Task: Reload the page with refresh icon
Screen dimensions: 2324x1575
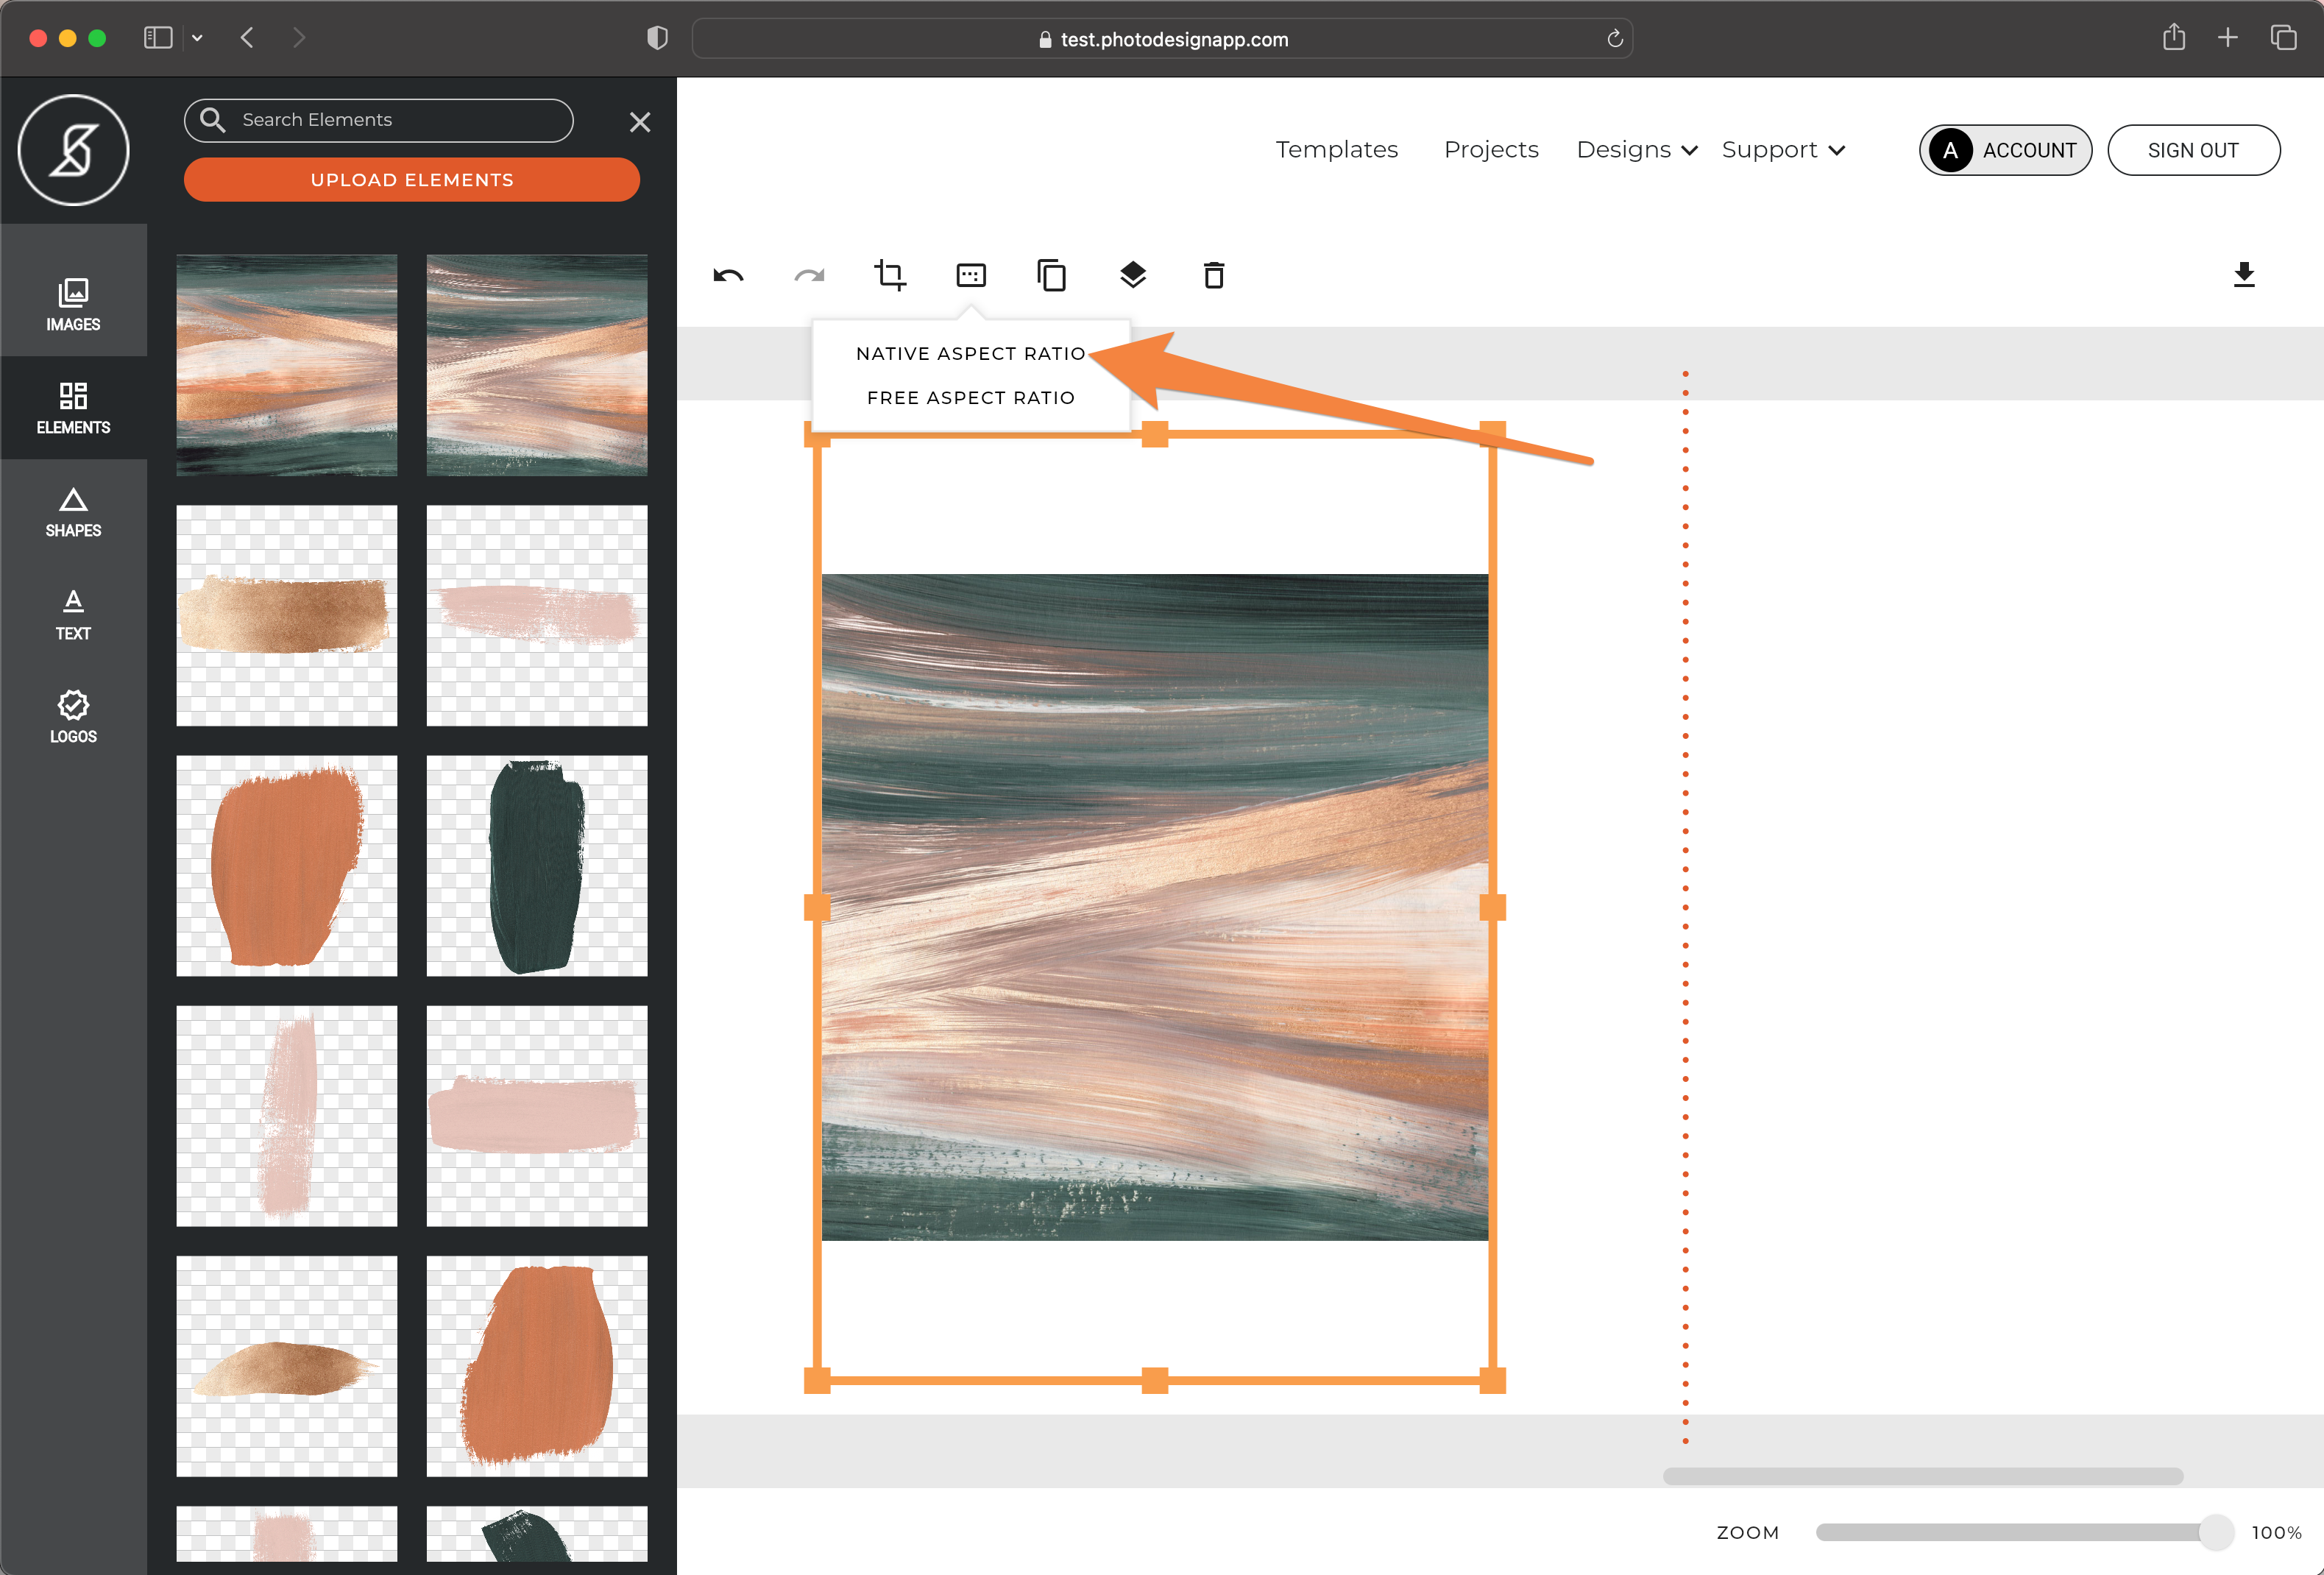Action: click(1614, 39)
